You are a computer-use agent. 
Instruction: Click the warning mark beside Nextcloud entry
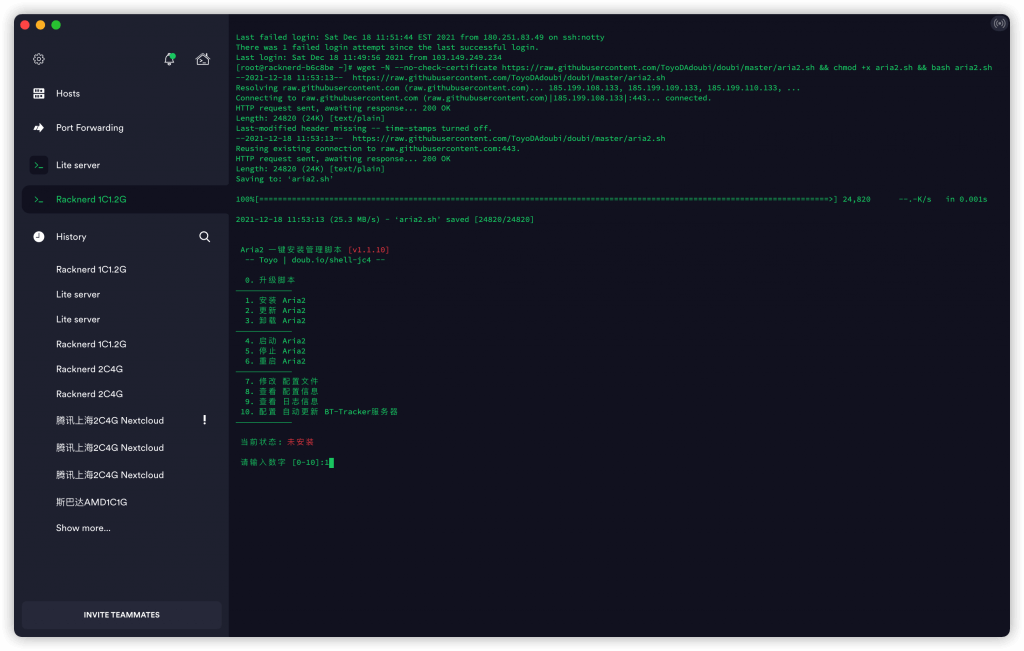tap(205, 420)
